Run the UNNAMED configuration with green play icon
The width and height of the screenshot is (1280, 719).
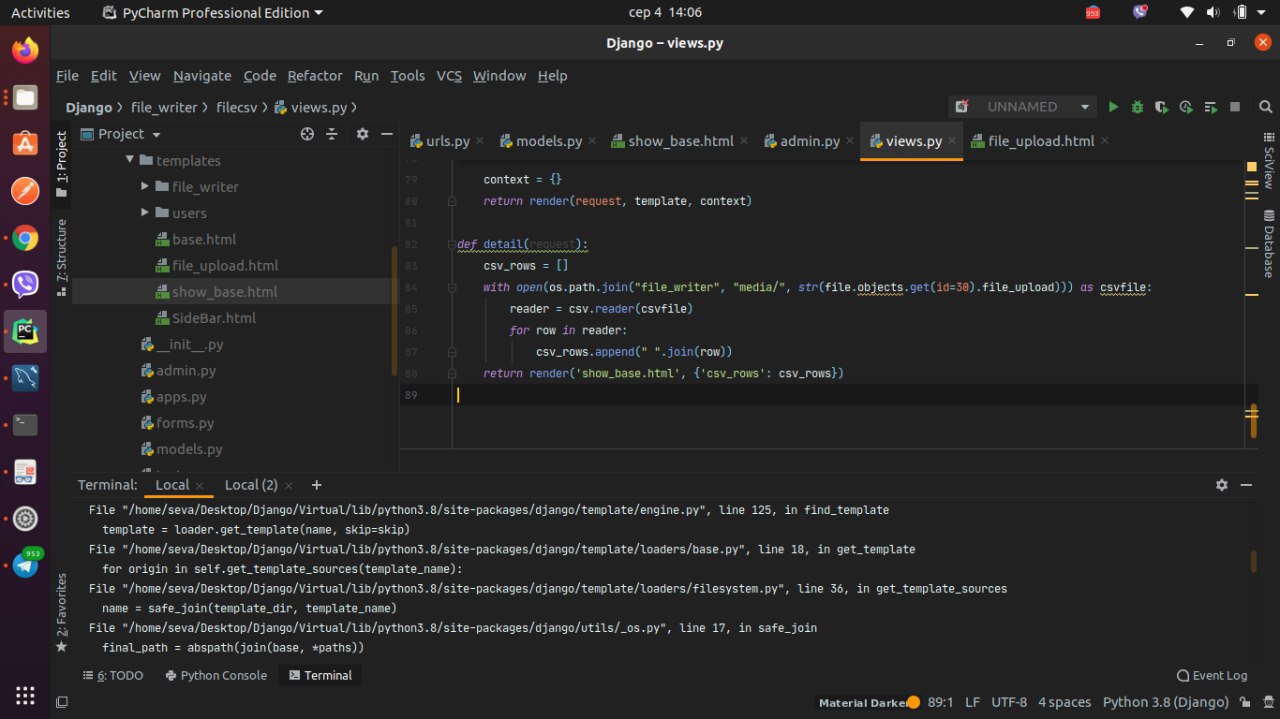pyautogui.click(x=1113, y=106)
